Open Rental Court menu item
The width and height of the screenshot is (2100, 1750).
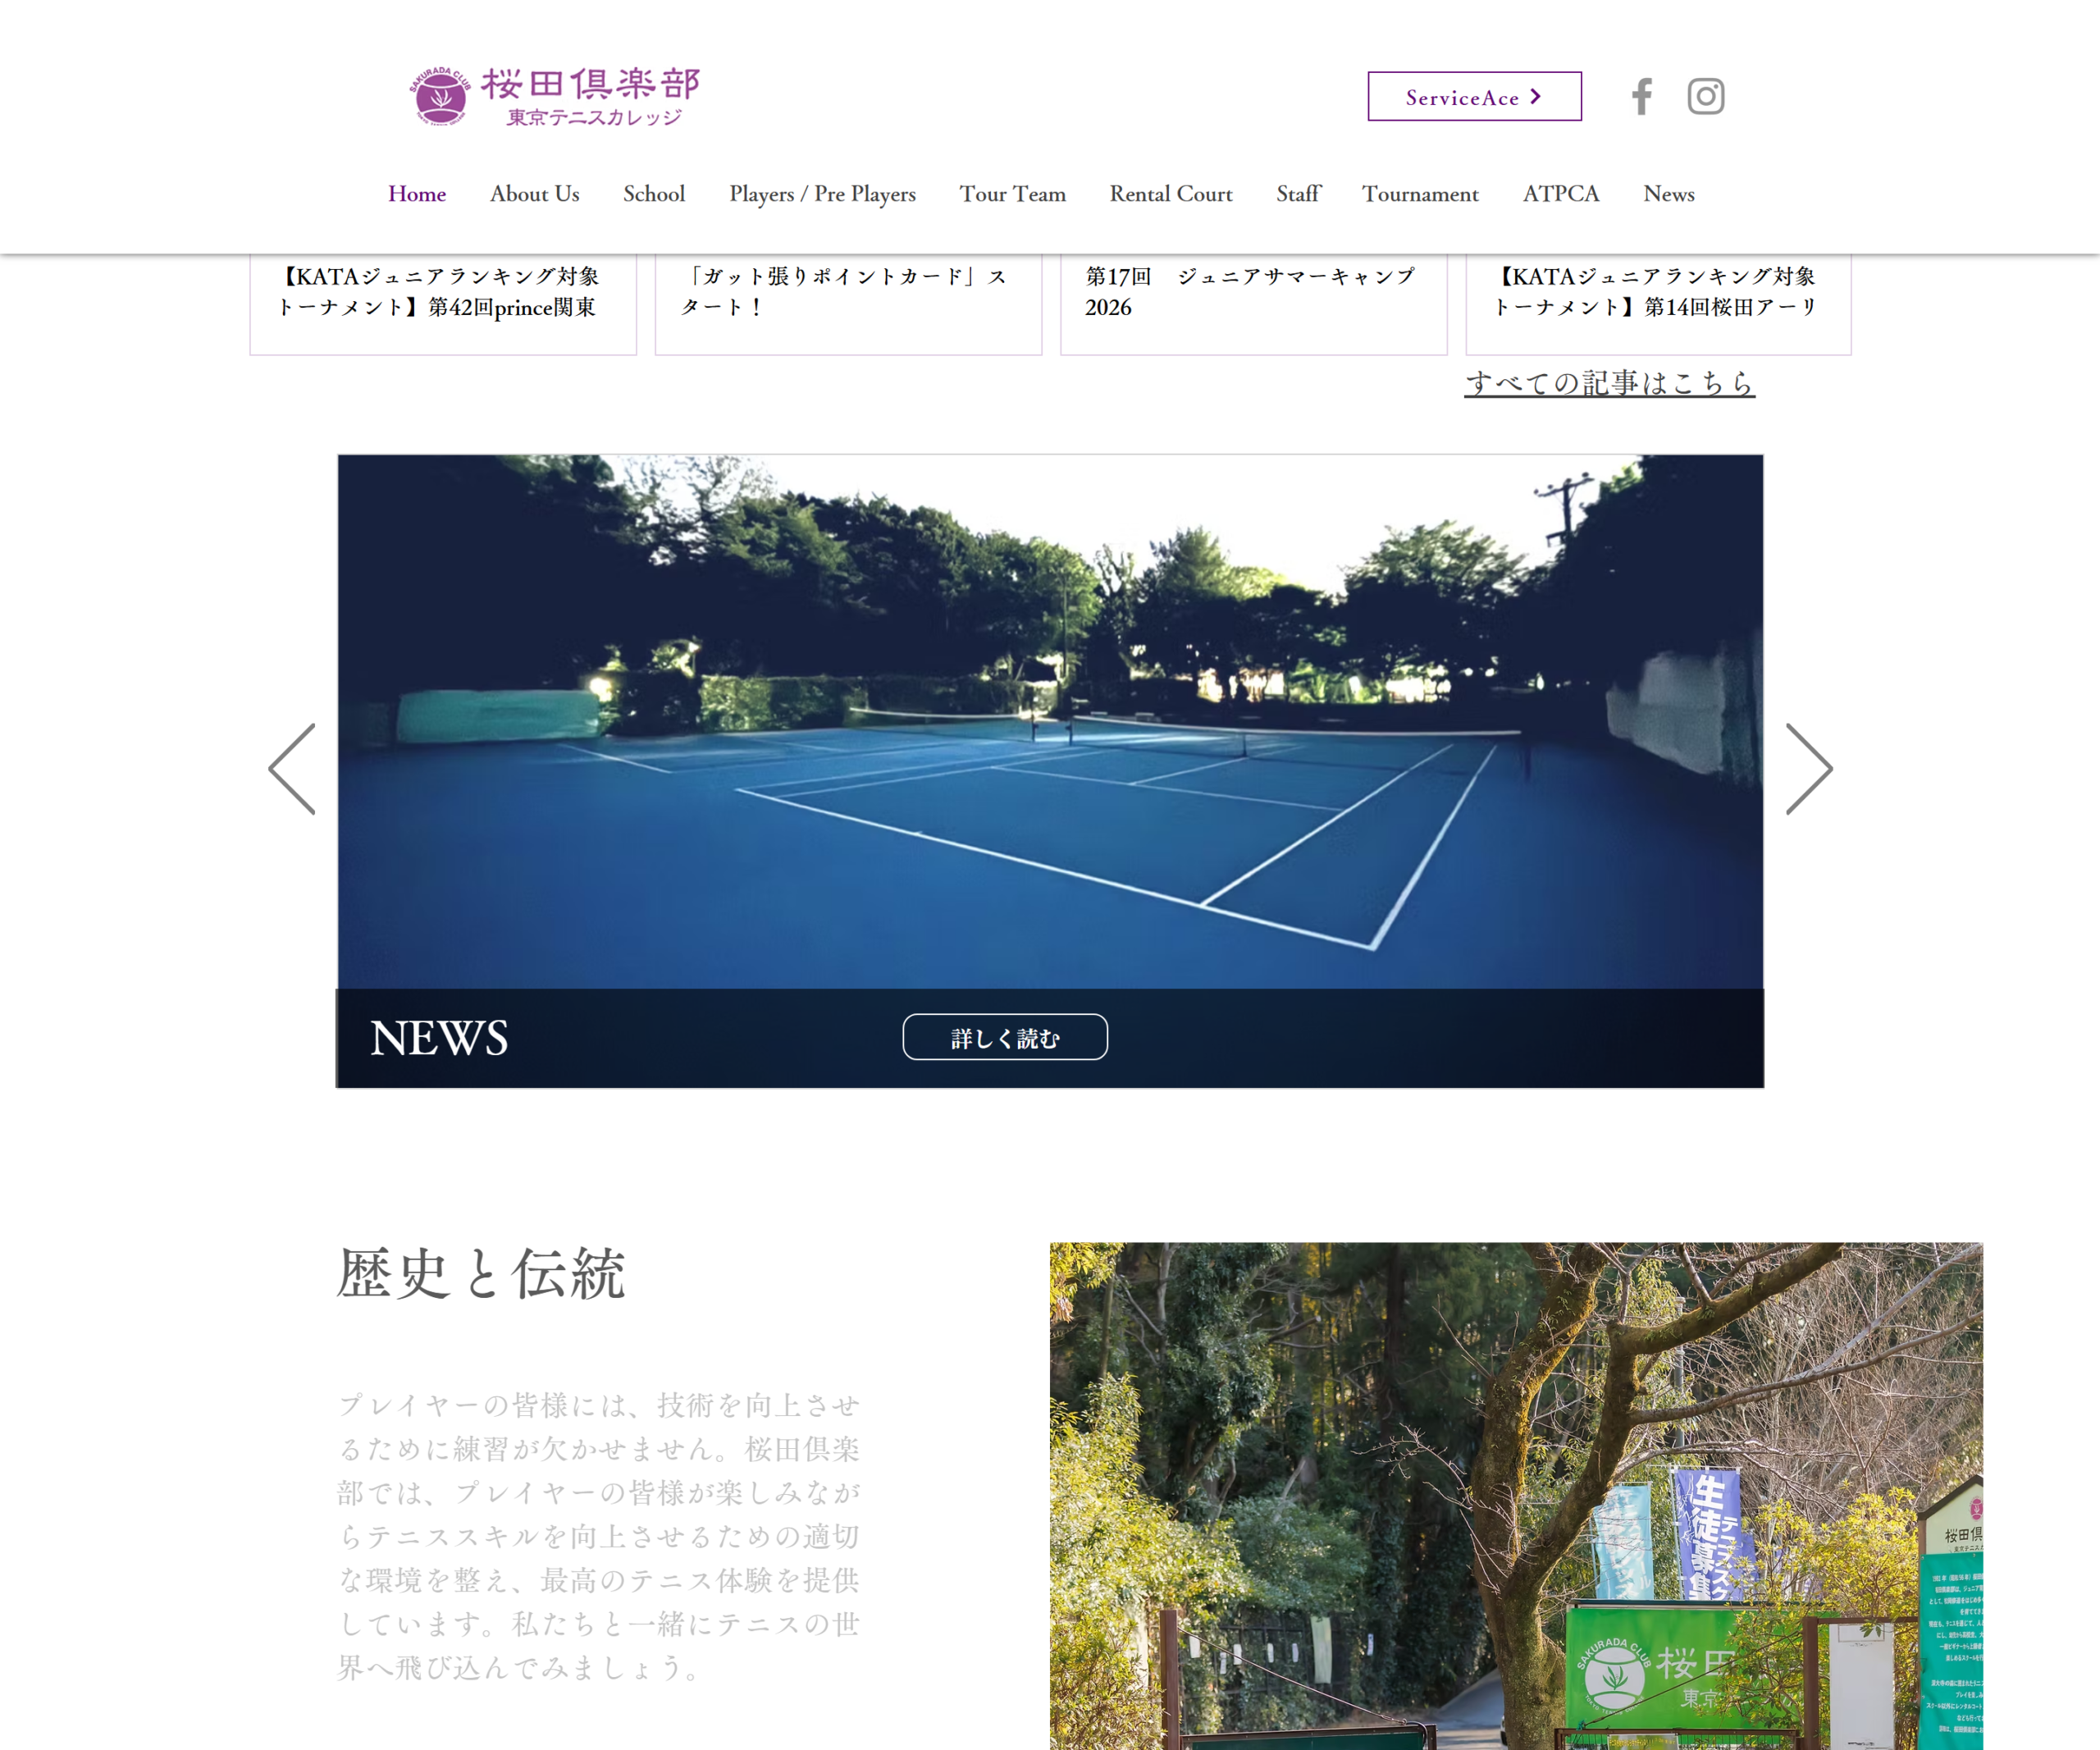[x=1171, y=194]
